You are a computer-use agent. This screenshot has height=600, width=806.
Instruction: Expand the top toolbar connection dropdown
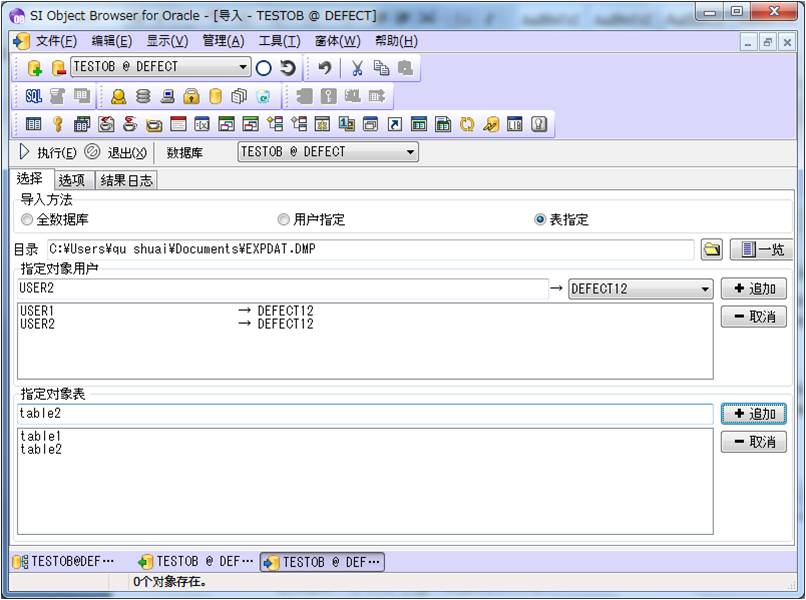pos(244,68)
